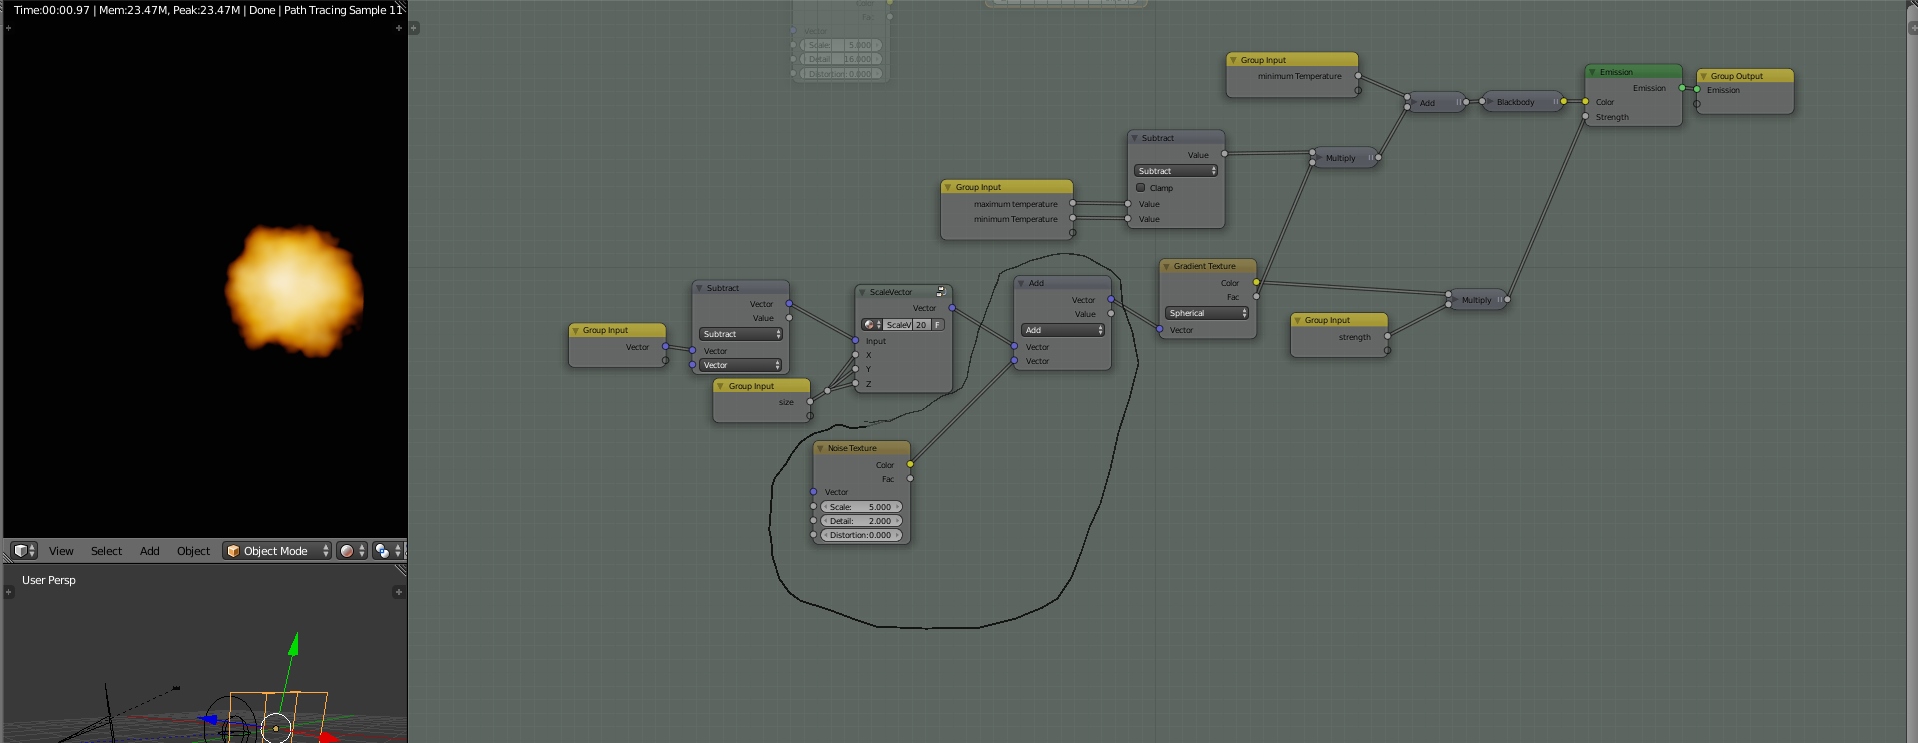Collapse the vector Add node triangle

[x=1021, y=283]
